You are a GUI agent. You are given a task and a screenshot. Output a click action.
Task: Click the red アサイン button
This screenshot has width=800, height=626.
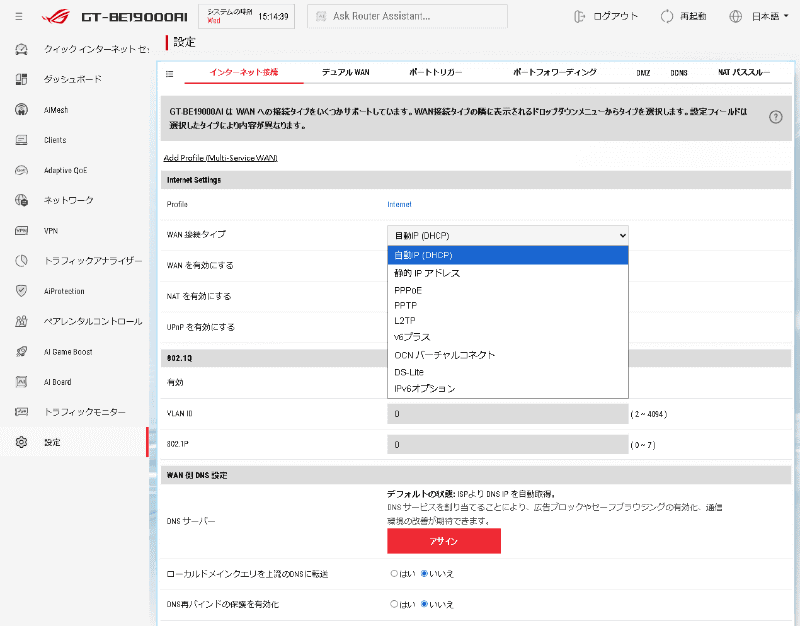click(x=444, y=541)
